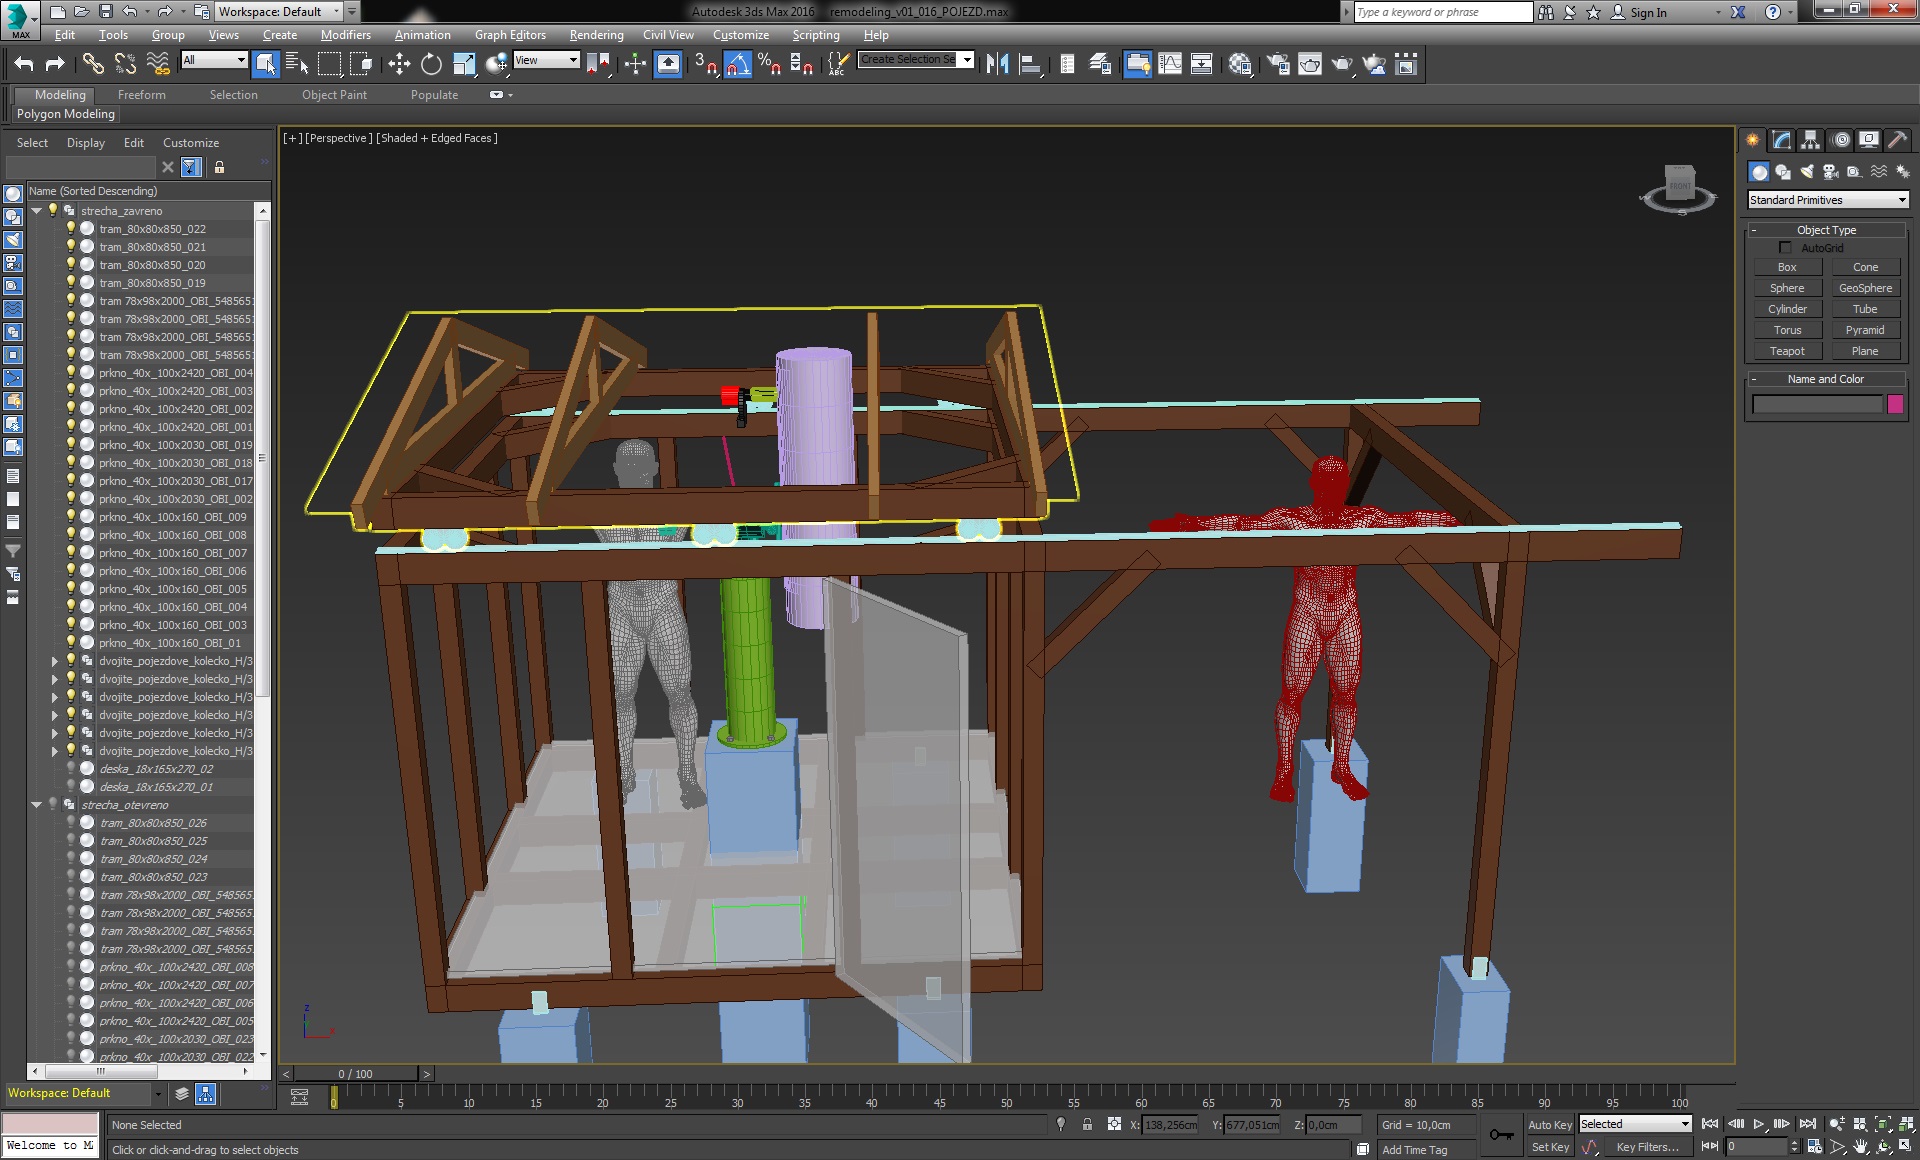Screen dimensions: 1920x1160
Task: Activate the Select and Move tool
Action: pos(399,64)
